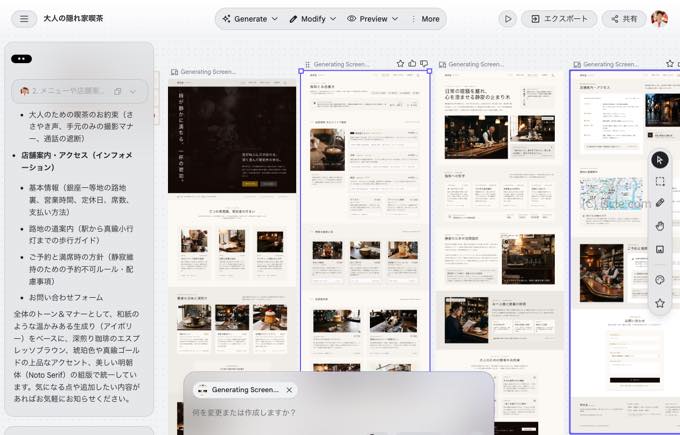Open the hamburger main menu
This screenshot has height=435, width=680.
(x=24, y=19)
